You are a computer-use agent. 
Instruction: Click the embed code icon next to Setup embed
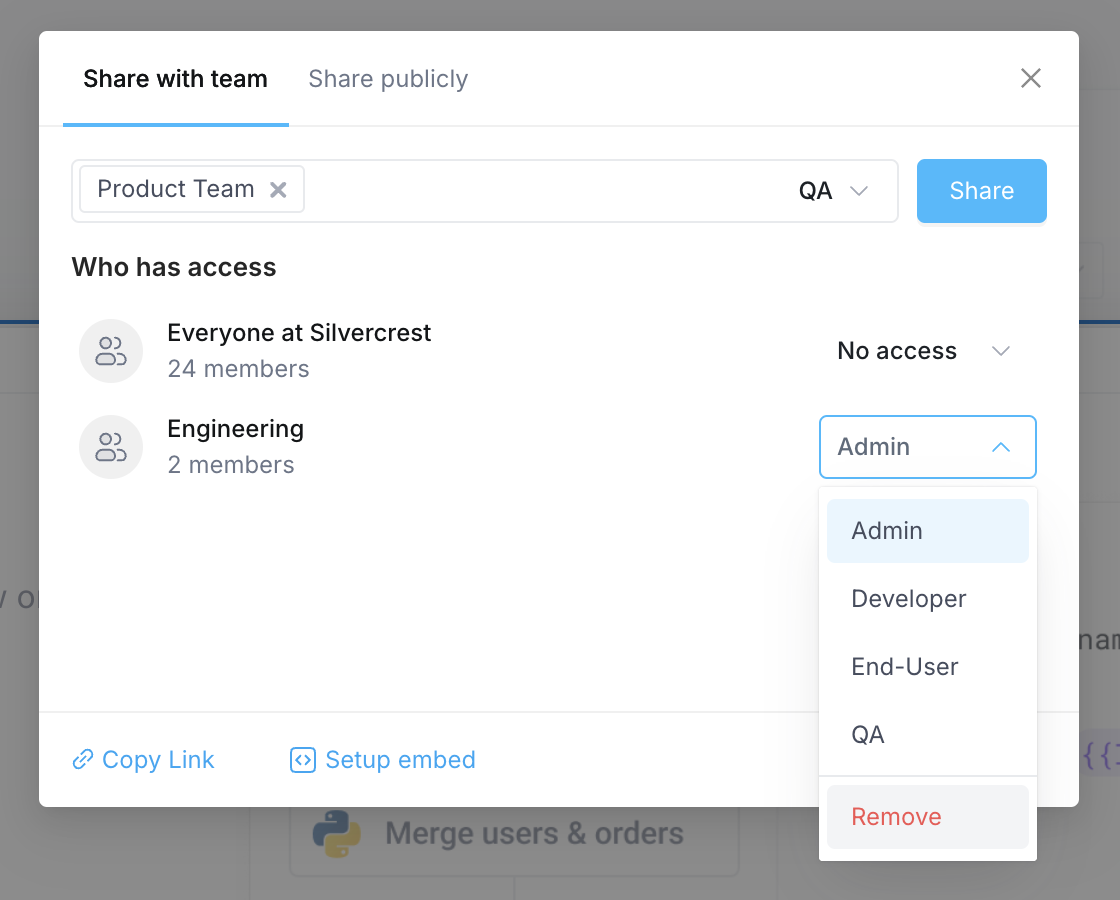(303, 760)
